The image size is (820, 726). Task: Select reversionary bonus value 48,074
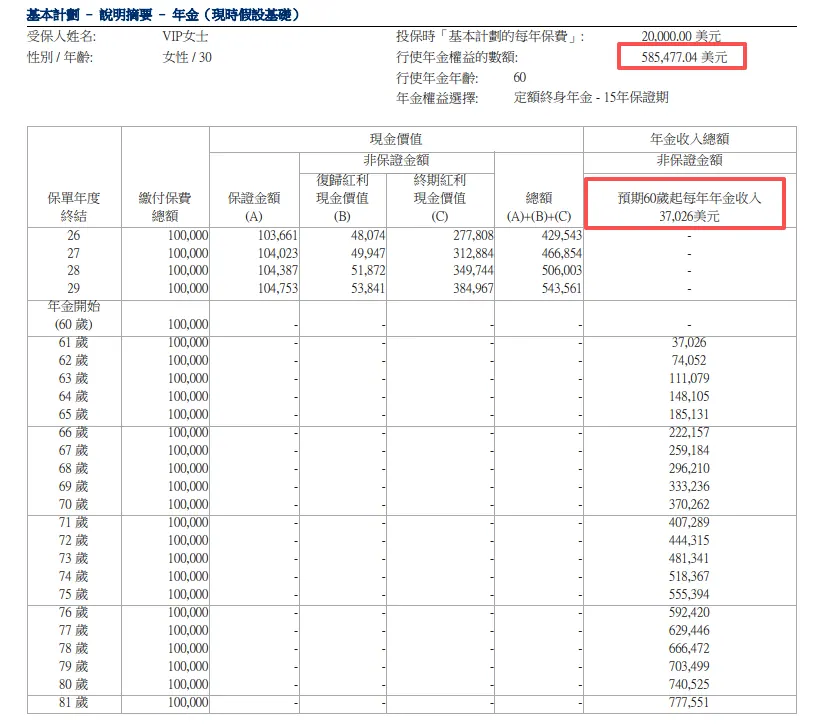(x=368, y=236)
